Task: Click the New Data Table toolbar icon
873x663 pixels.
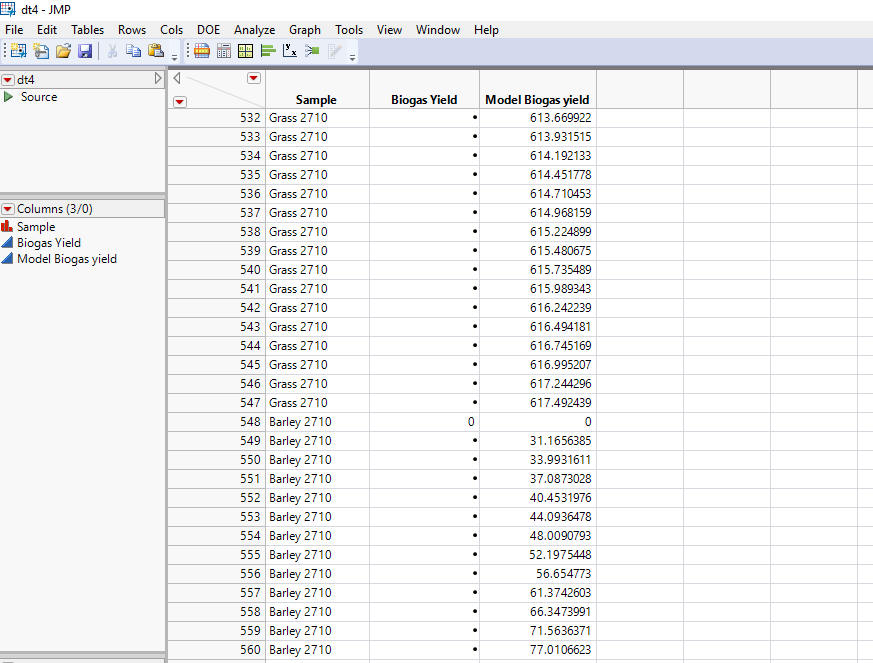Action: click(x=18, y=51)
